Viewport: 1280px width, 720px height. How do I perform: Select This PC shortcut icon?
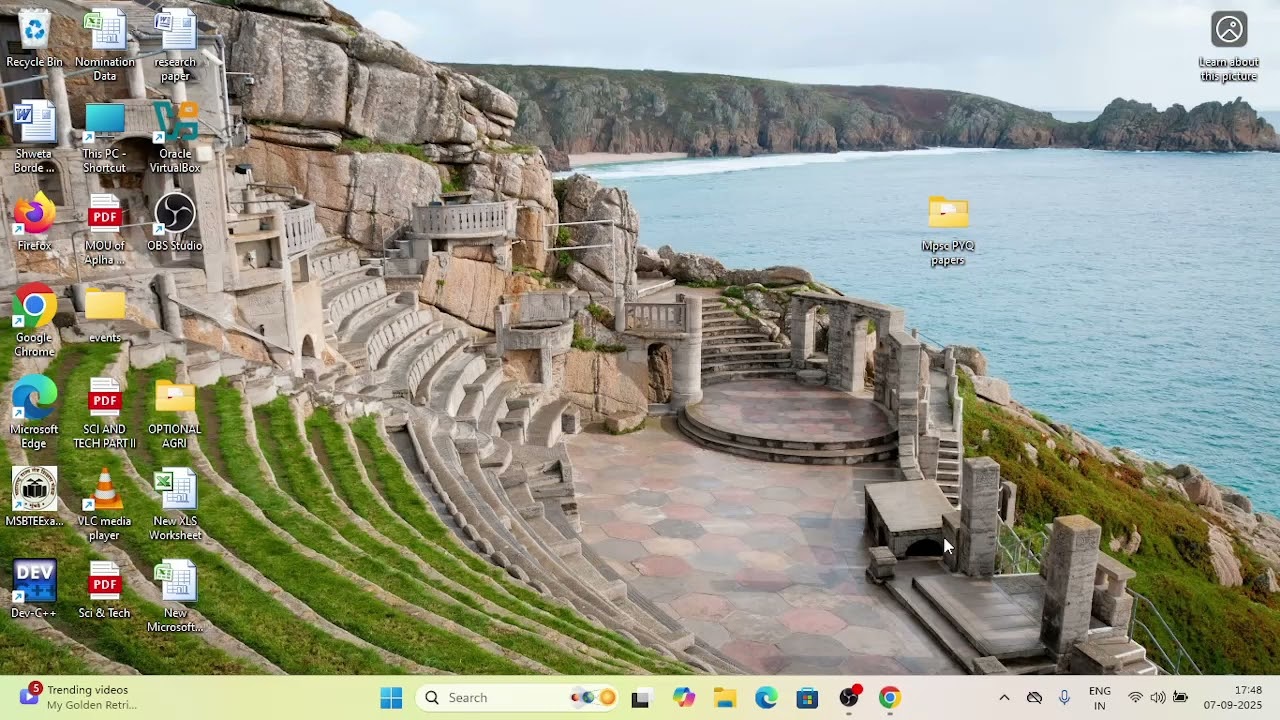pos(105,137)
